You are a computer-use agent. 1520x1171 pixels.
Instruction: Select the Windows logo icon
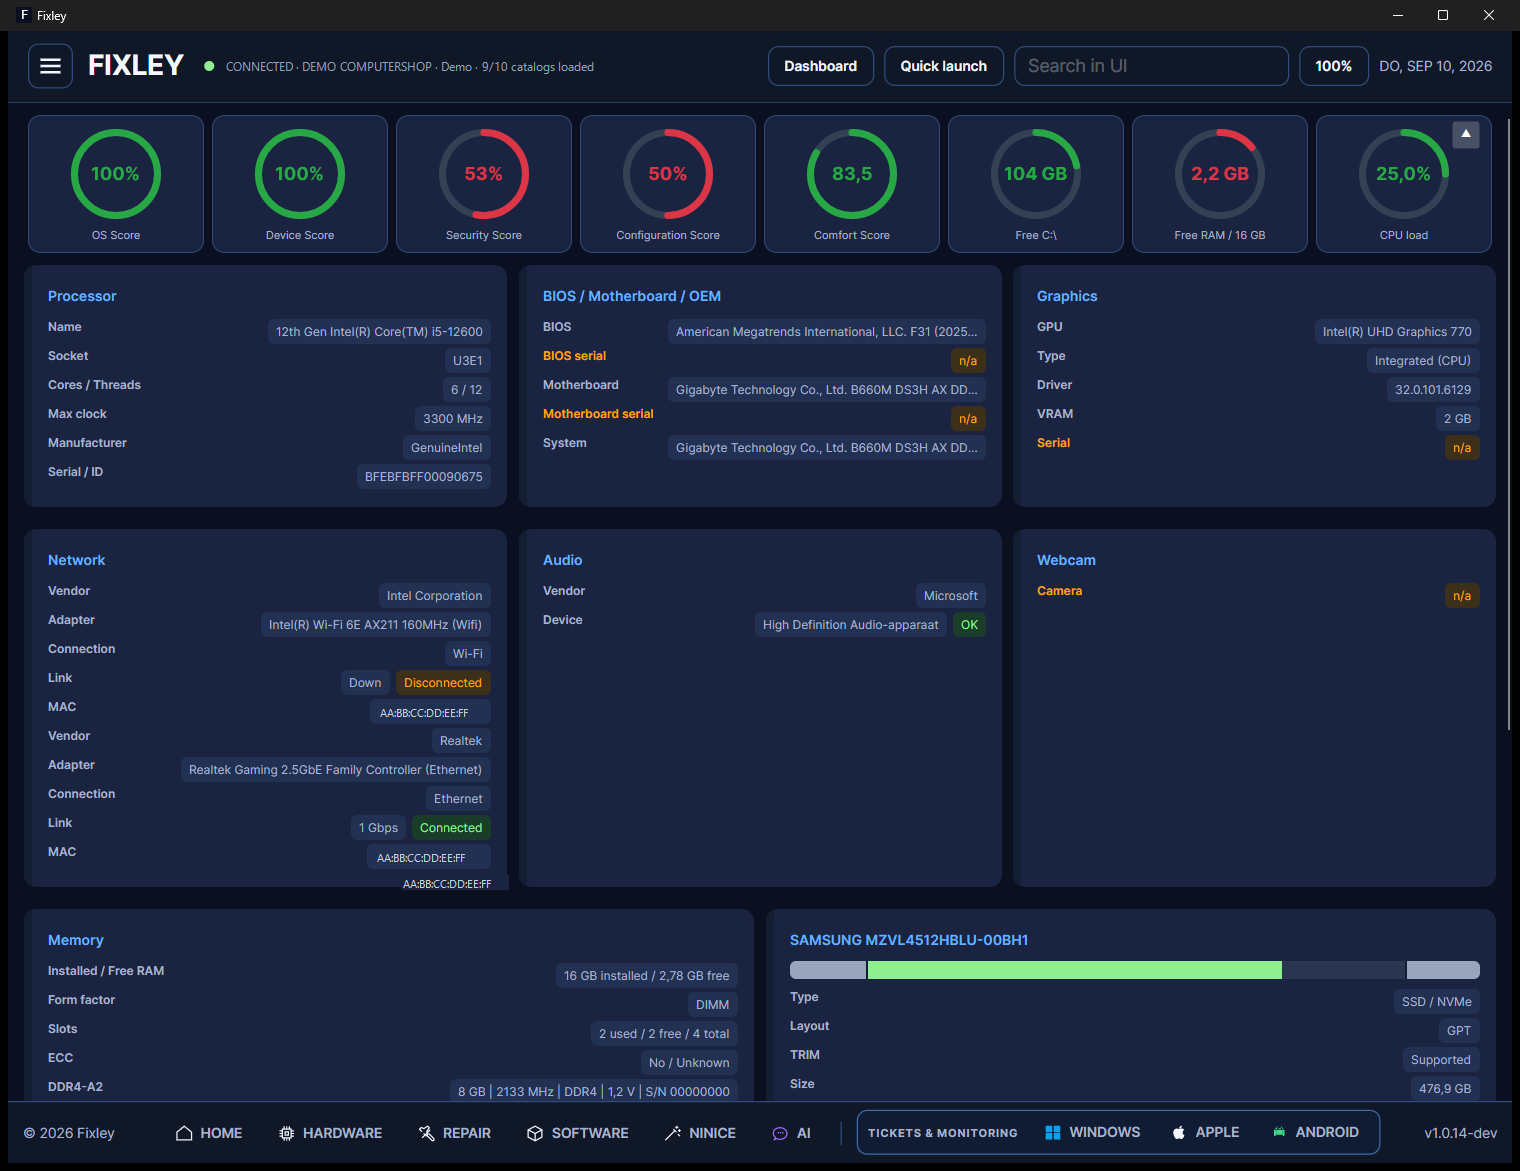1053,1132
